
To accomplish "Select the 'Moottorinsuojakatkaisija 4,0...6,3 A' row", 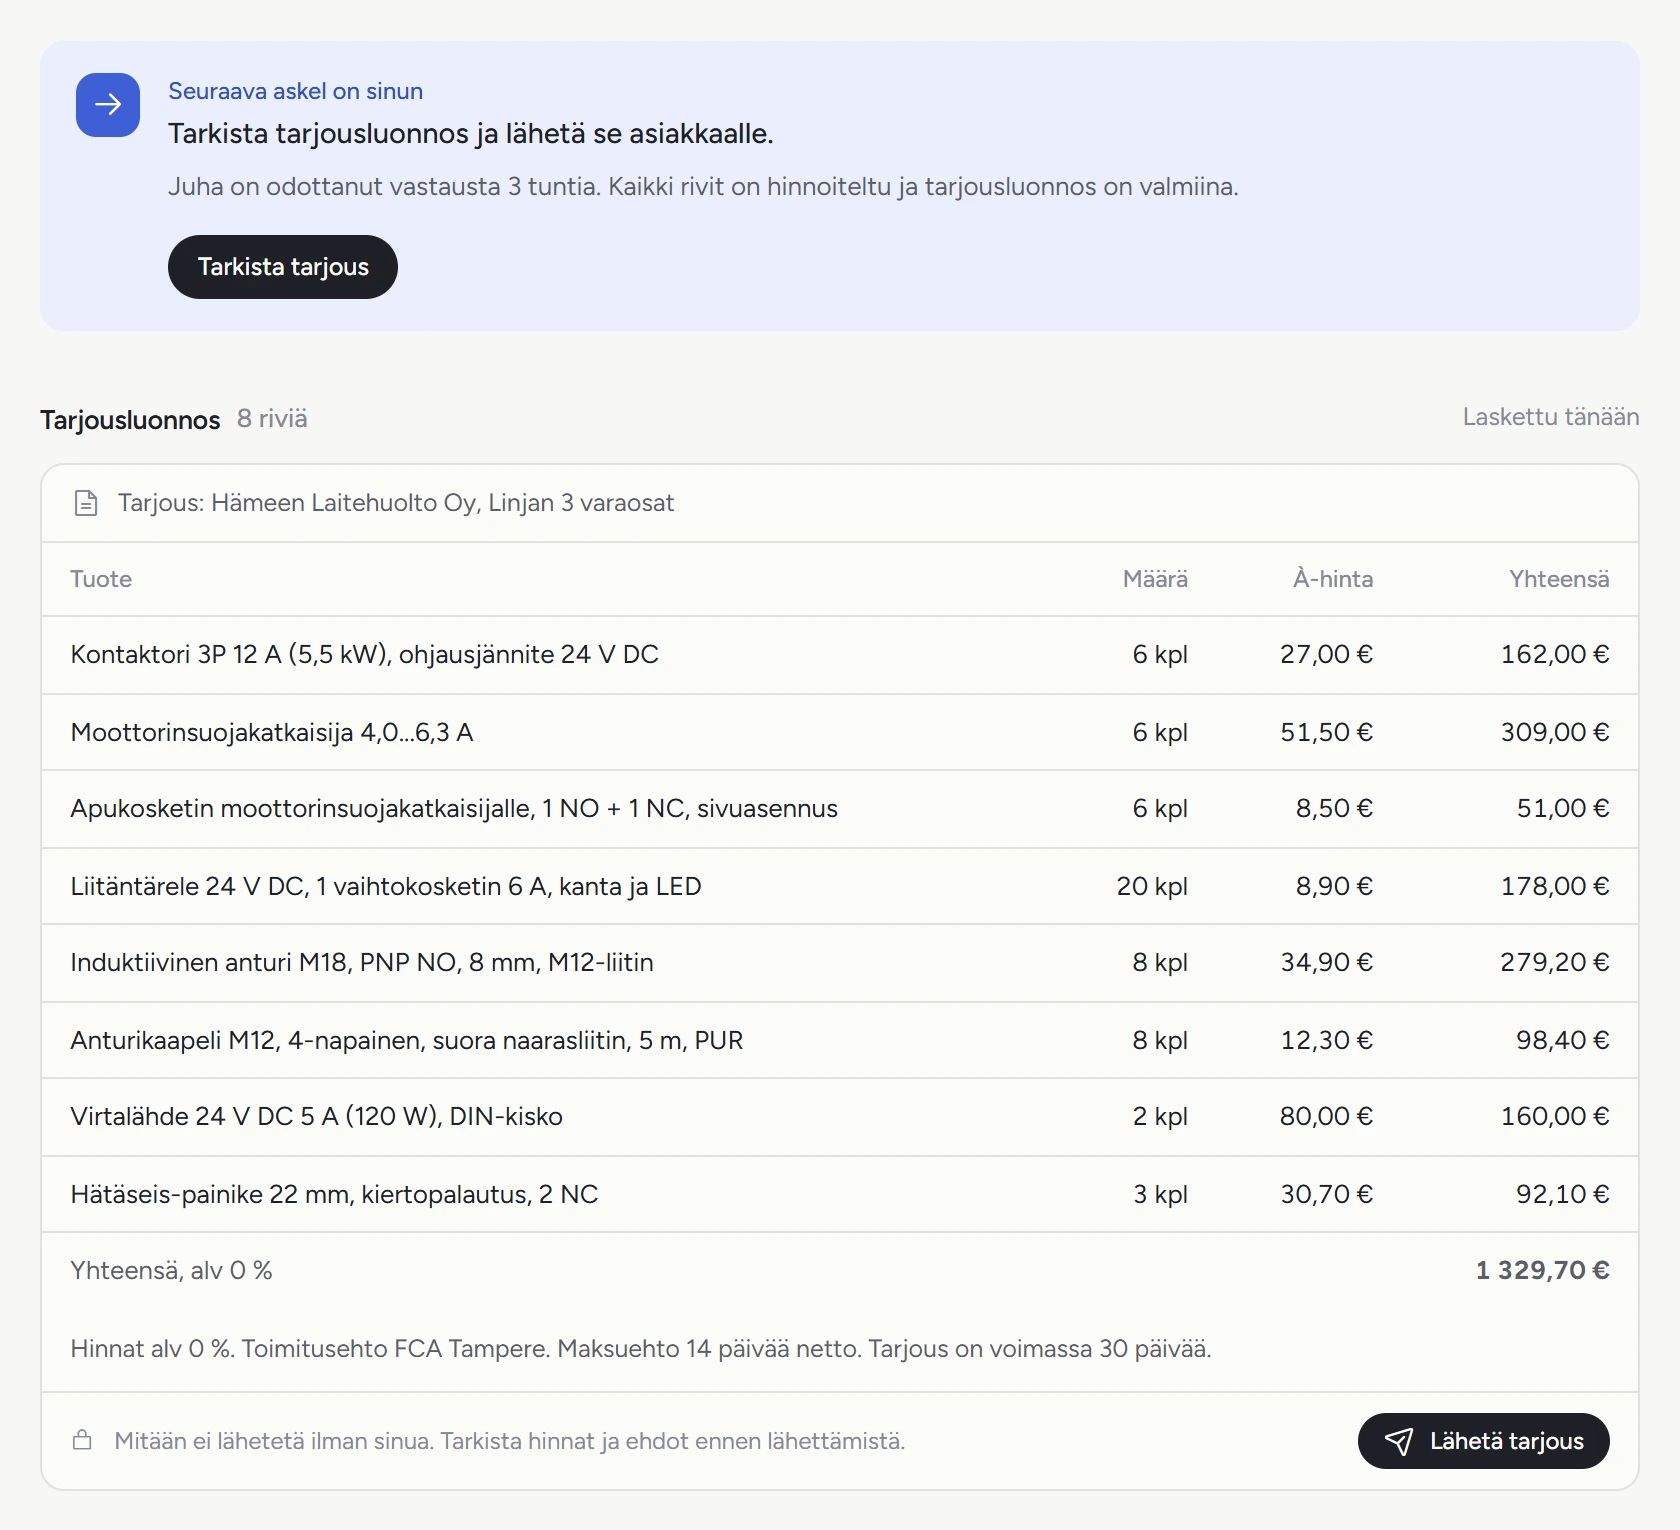I will pos(840,732).
